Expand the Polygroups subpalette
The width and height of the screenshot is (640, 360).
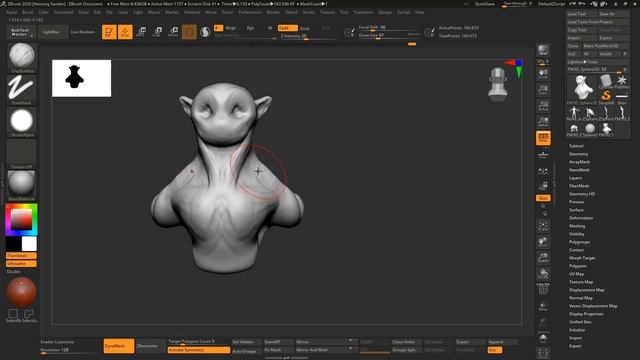pos(580,242)
